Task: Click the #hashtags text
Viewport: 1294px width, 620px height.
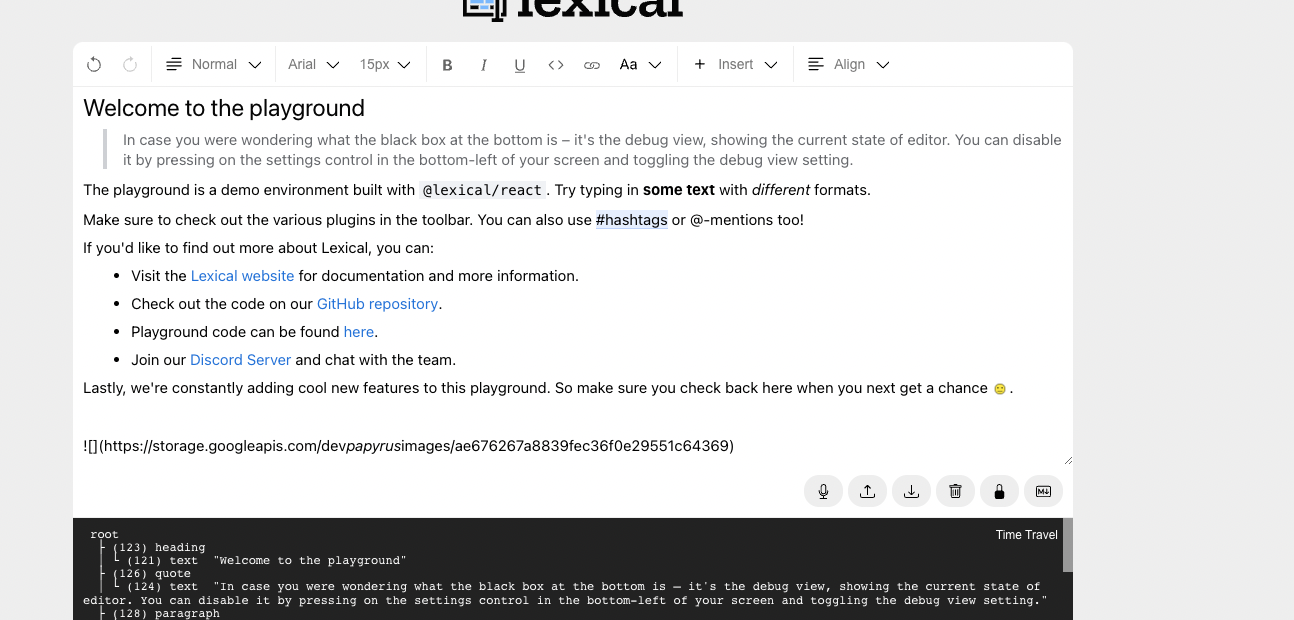Action: 632,220
